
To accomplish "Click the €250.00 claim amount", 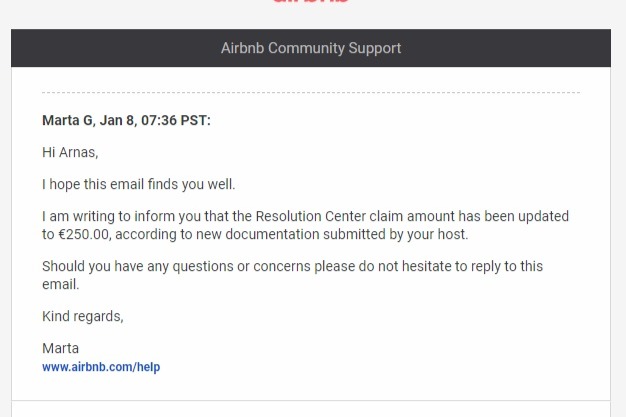I will click(x=84, y=234).
